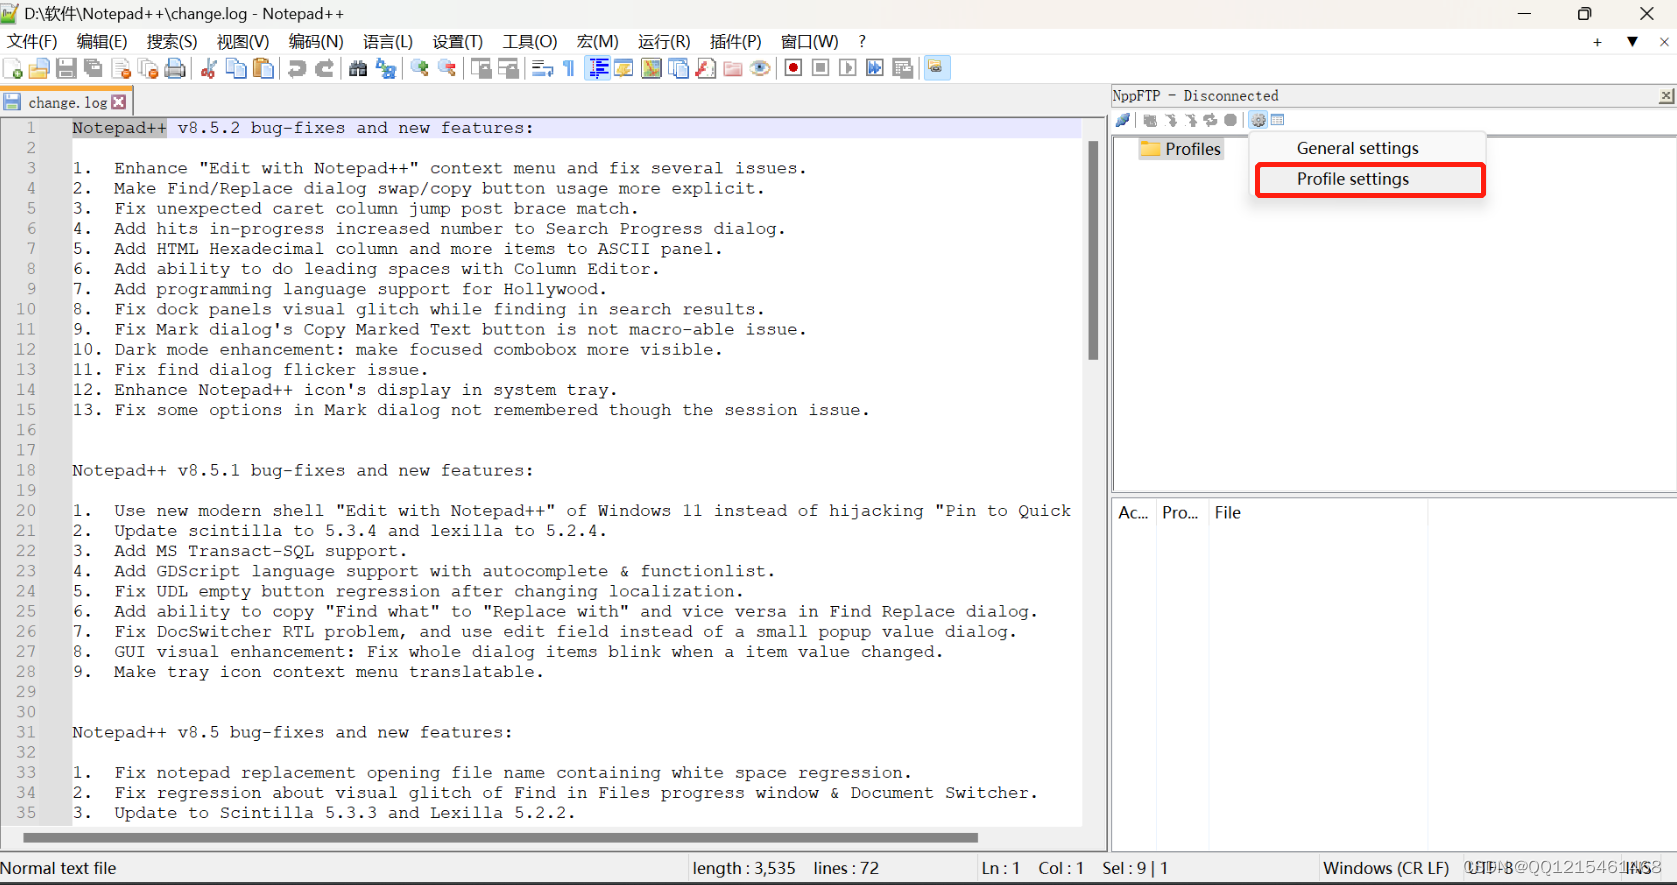Screen dimensions: 1677x885
Task: Print the document using the printer icon
Action: coord(175,68)
